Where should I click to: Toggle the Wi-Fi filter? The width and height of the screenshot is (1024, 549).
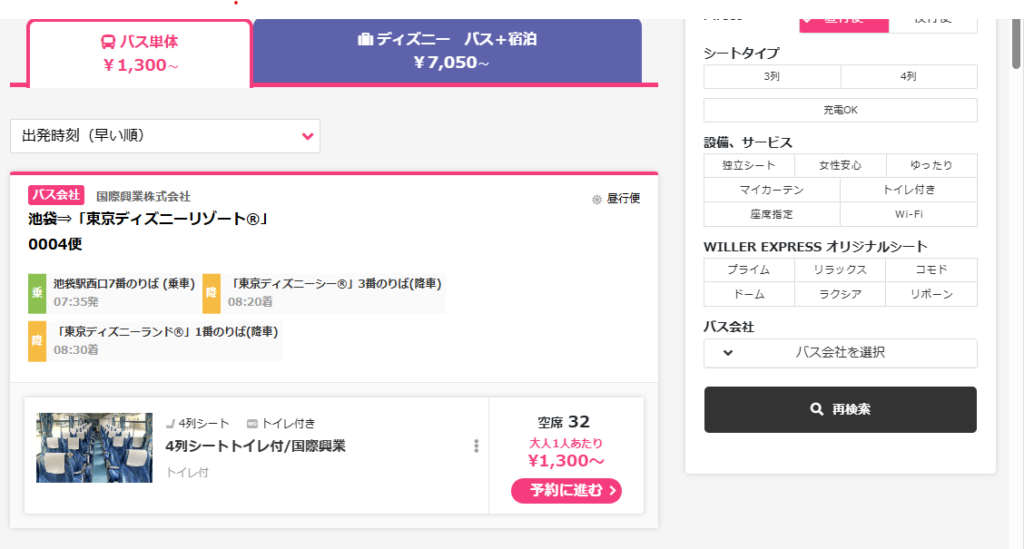point(908,214)
